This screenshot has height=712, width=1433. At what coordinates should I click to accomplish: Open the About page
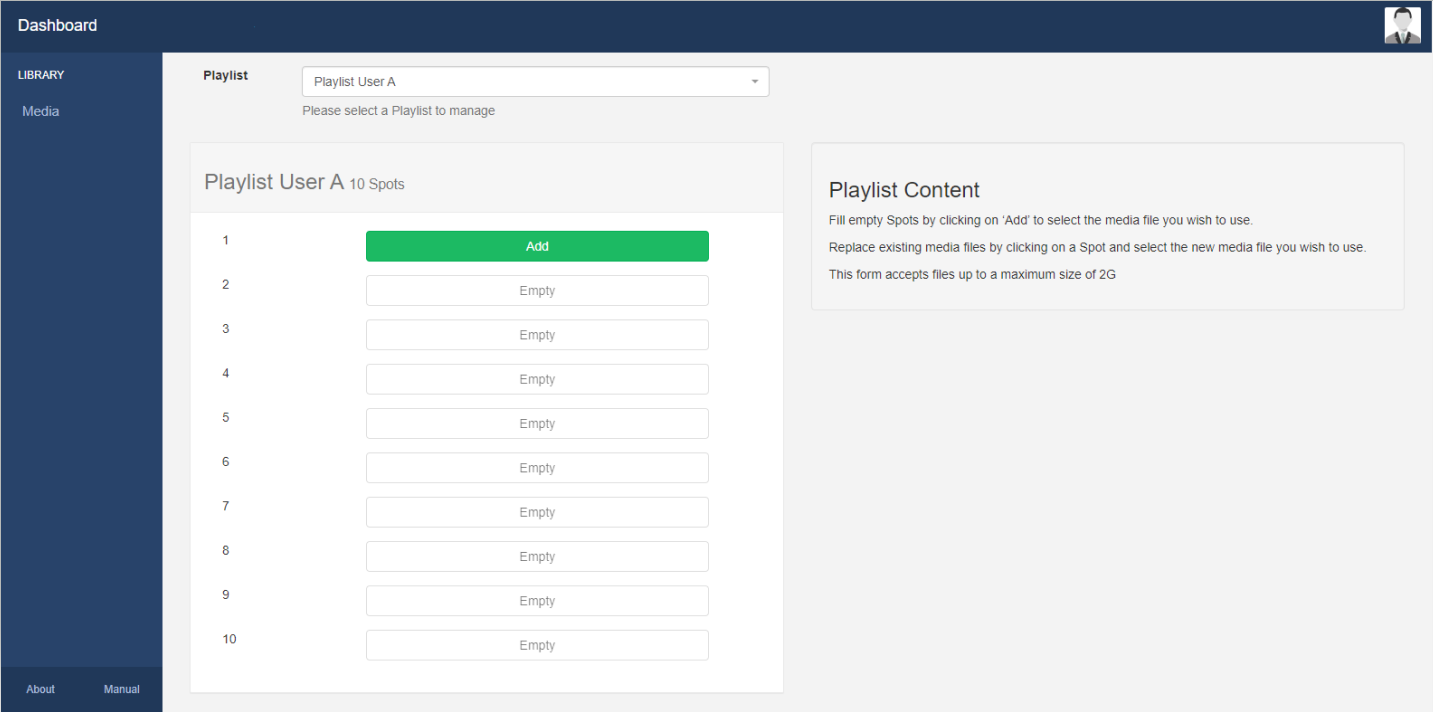[40, 689]
